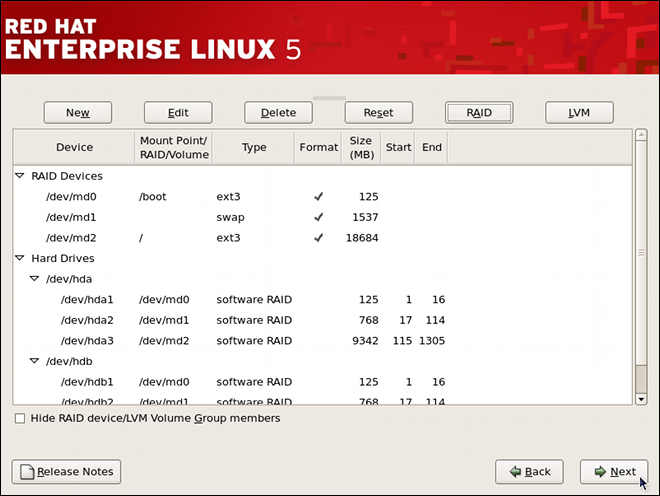Image resolution: width=660 pixels, height=496 pixels.
Task: Click the Hard Drives label
Action: pyautogui.click(x=63, y=258)
